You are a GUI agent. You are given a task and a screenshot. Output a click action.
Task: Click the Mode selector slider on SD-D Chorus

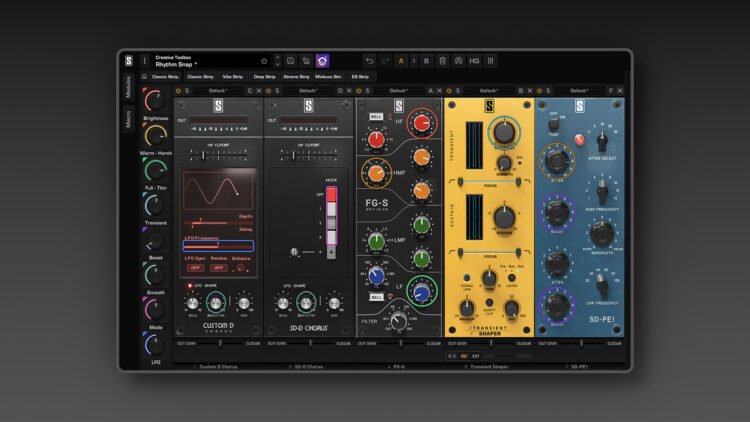[331, 222]
